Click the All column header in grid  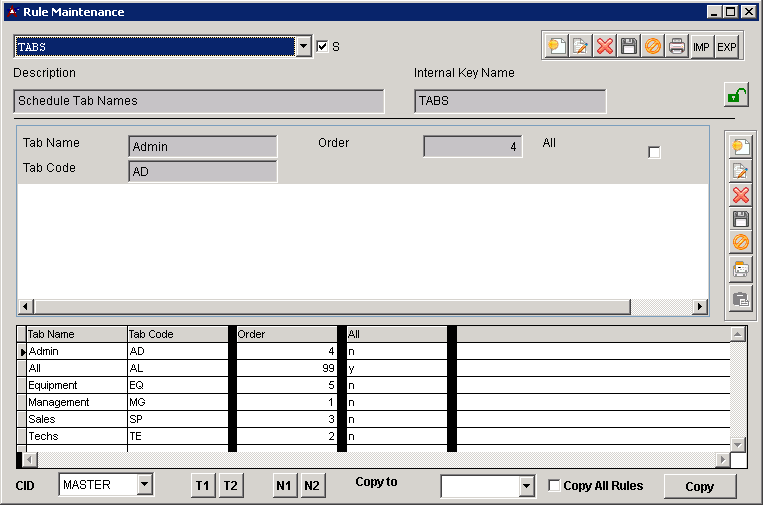pos(397,334)
